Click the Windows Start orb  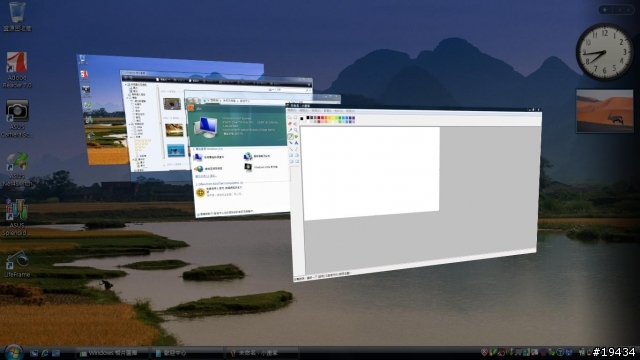tap(13, 352)
